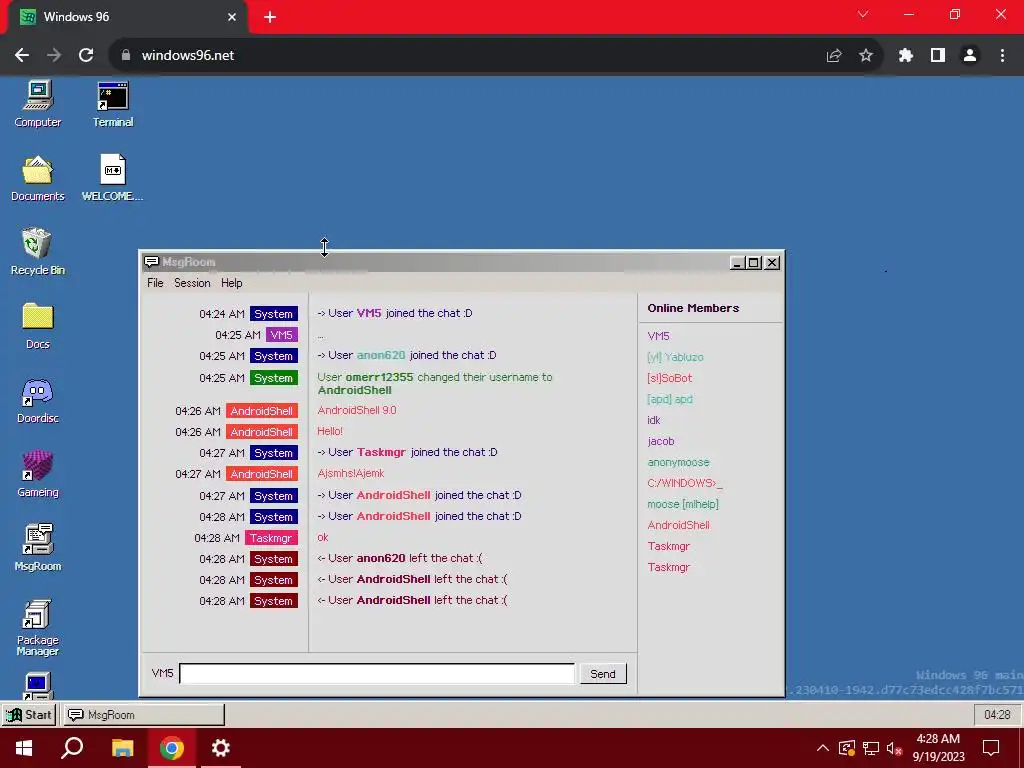Maximize the MsgRoom window
The height and width of the screenshot is (768, 1024).
pos(754,263)
